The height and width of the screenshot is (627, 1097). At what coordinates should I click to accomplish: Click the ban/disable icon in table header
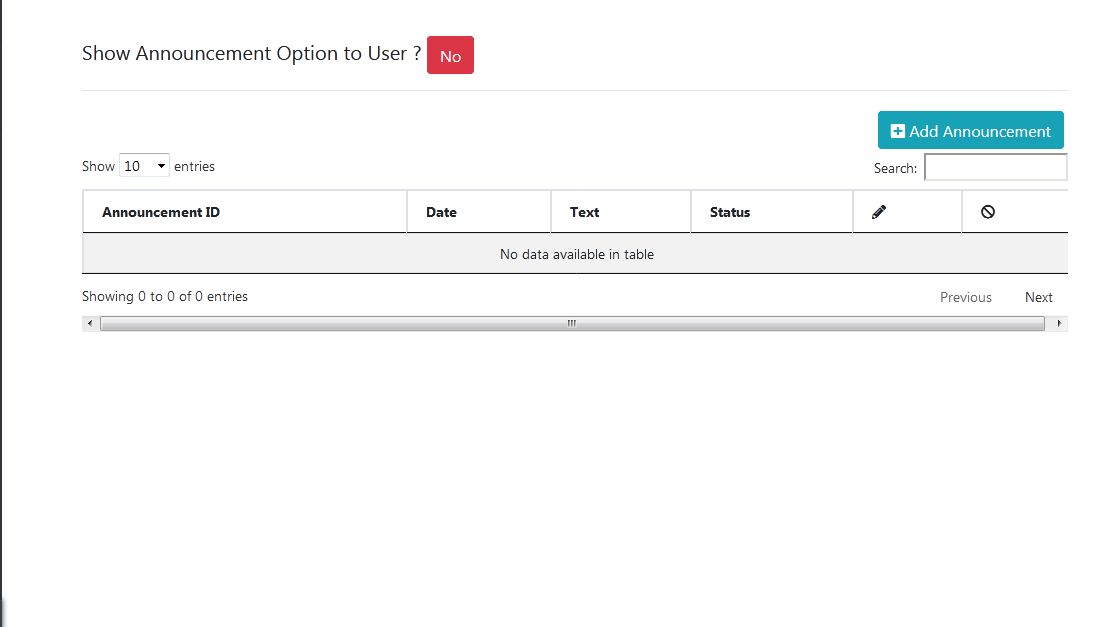click(989, 211)
